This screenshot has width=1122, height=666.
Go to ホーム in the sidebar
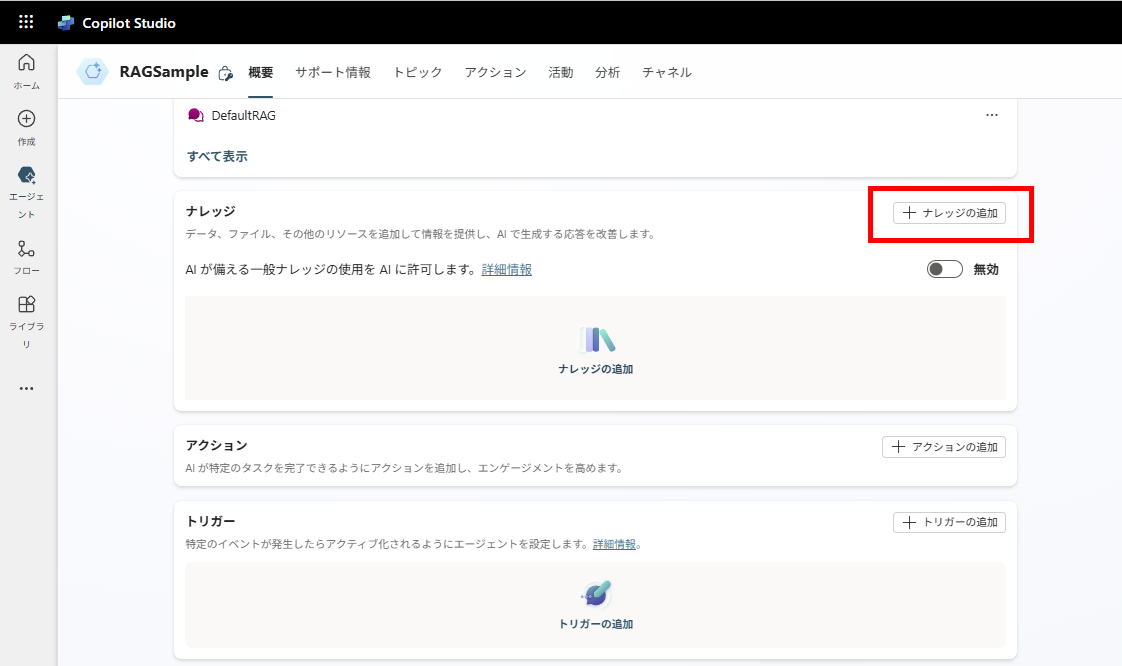tap(27, 71)
